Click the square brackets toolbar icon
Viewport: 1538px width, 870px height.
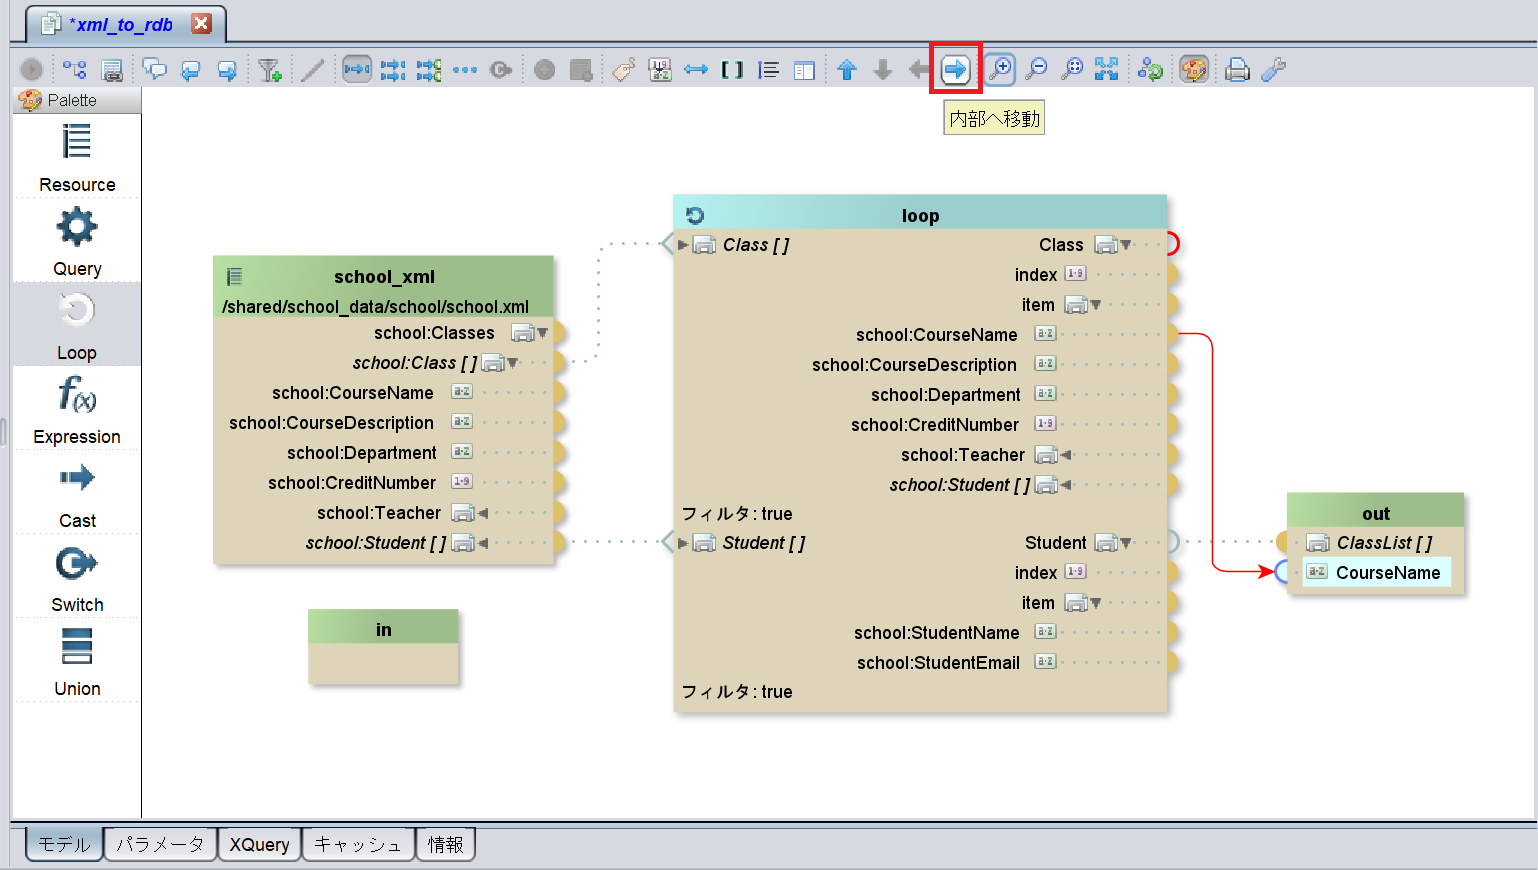732,69
